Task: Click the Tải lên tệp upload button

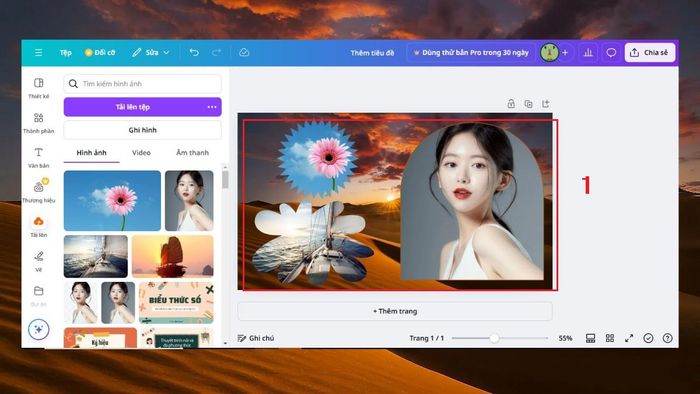Action: click(x=133, y=107)
